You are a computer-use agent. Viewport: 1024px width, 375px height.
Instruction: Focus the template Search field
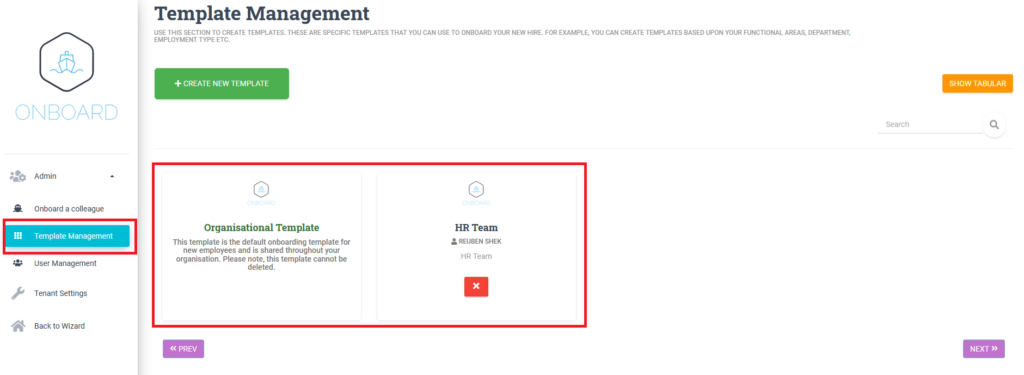929,124
